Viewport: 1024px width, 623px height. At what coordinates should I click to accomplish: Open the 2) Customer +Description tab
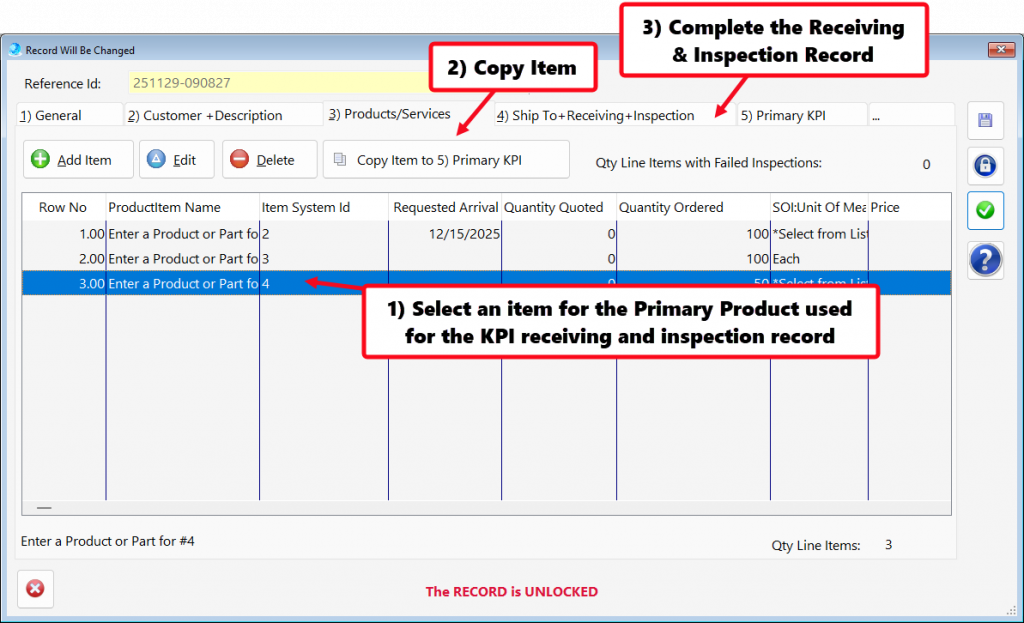coord(220,115)
